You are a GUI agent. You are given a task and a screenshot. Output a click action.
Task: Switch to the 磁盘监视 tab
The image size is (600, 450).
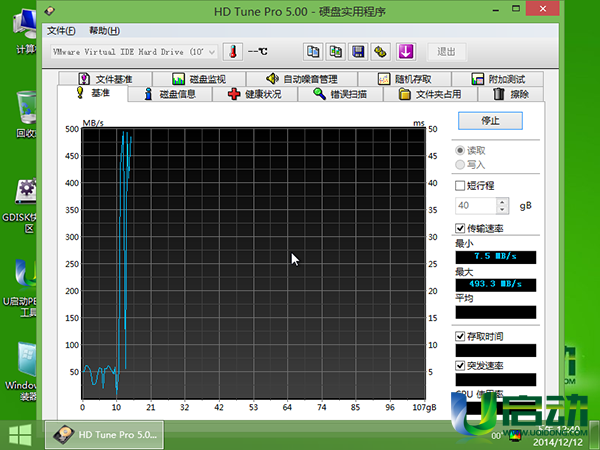199,79
